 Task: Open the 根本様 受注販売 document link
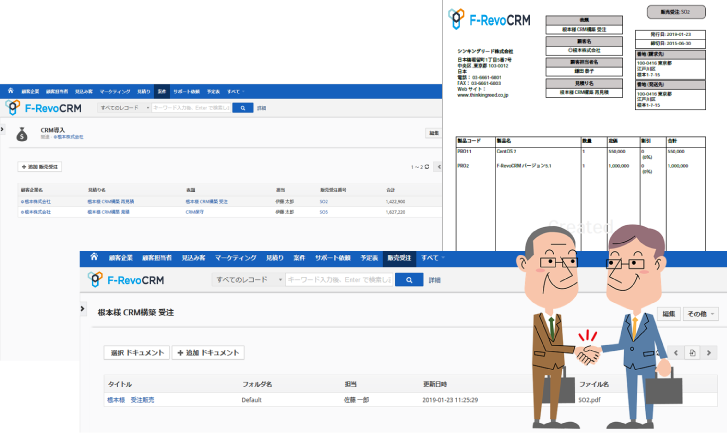pyautogui.click(x=131, y=400)
